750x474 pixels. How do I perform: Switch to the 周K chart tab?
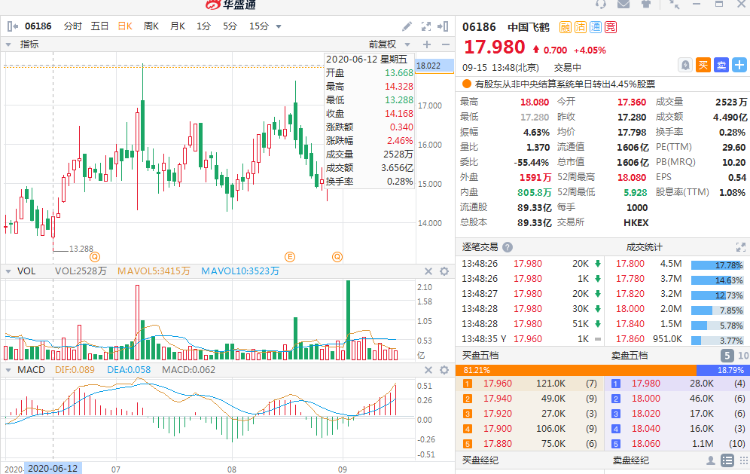[151, 25]
